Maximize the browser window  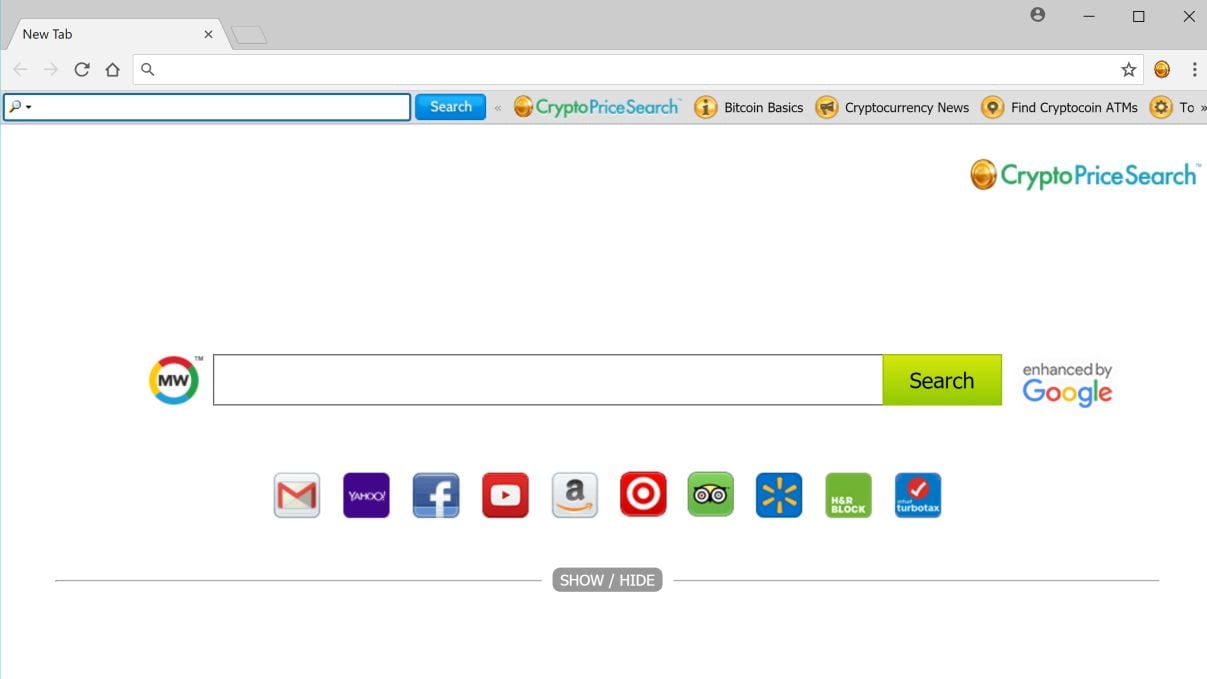[x=1138, y=16]
